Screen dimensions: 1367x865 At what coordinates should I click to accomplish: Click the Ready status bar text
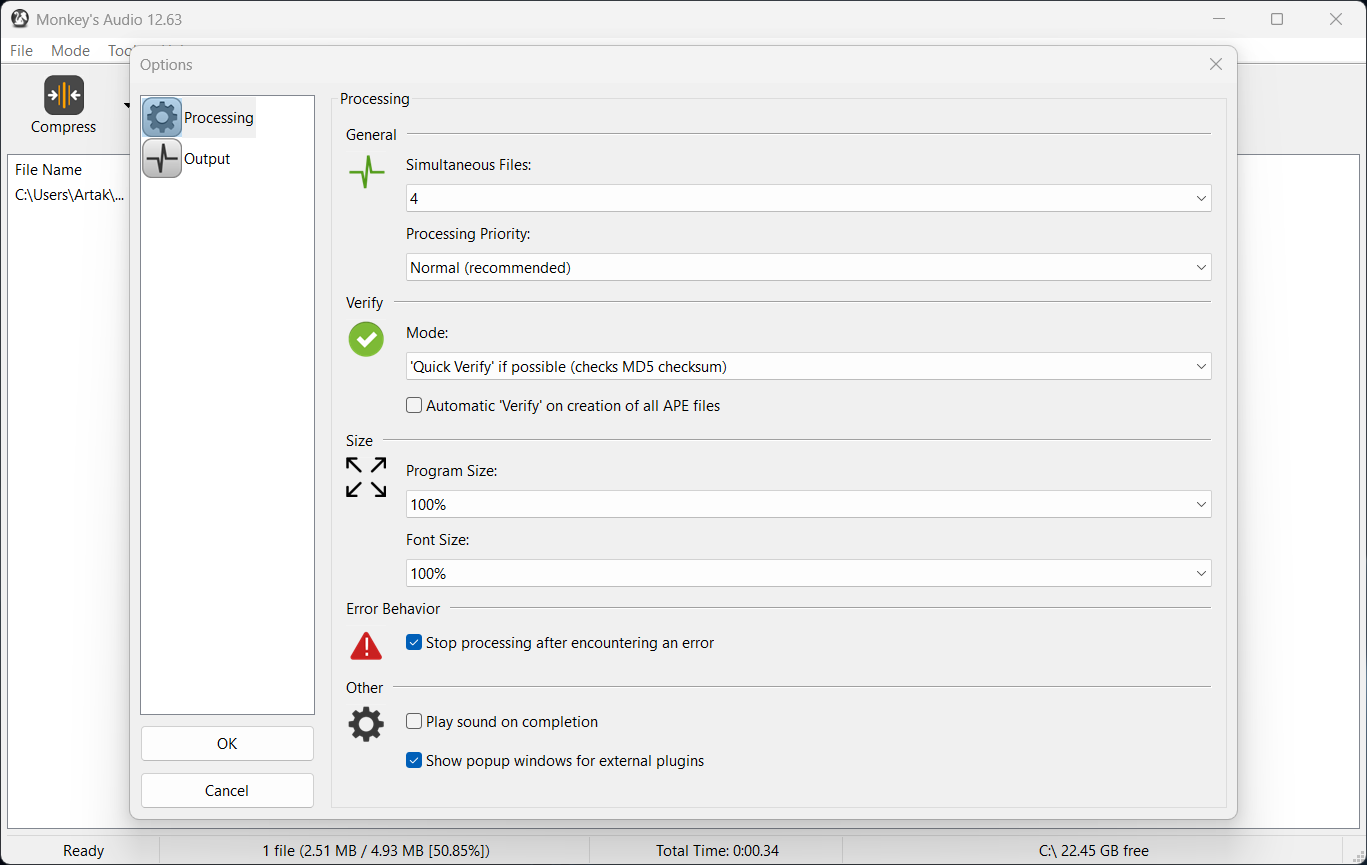pyautogui.click(x=83, y=851)
